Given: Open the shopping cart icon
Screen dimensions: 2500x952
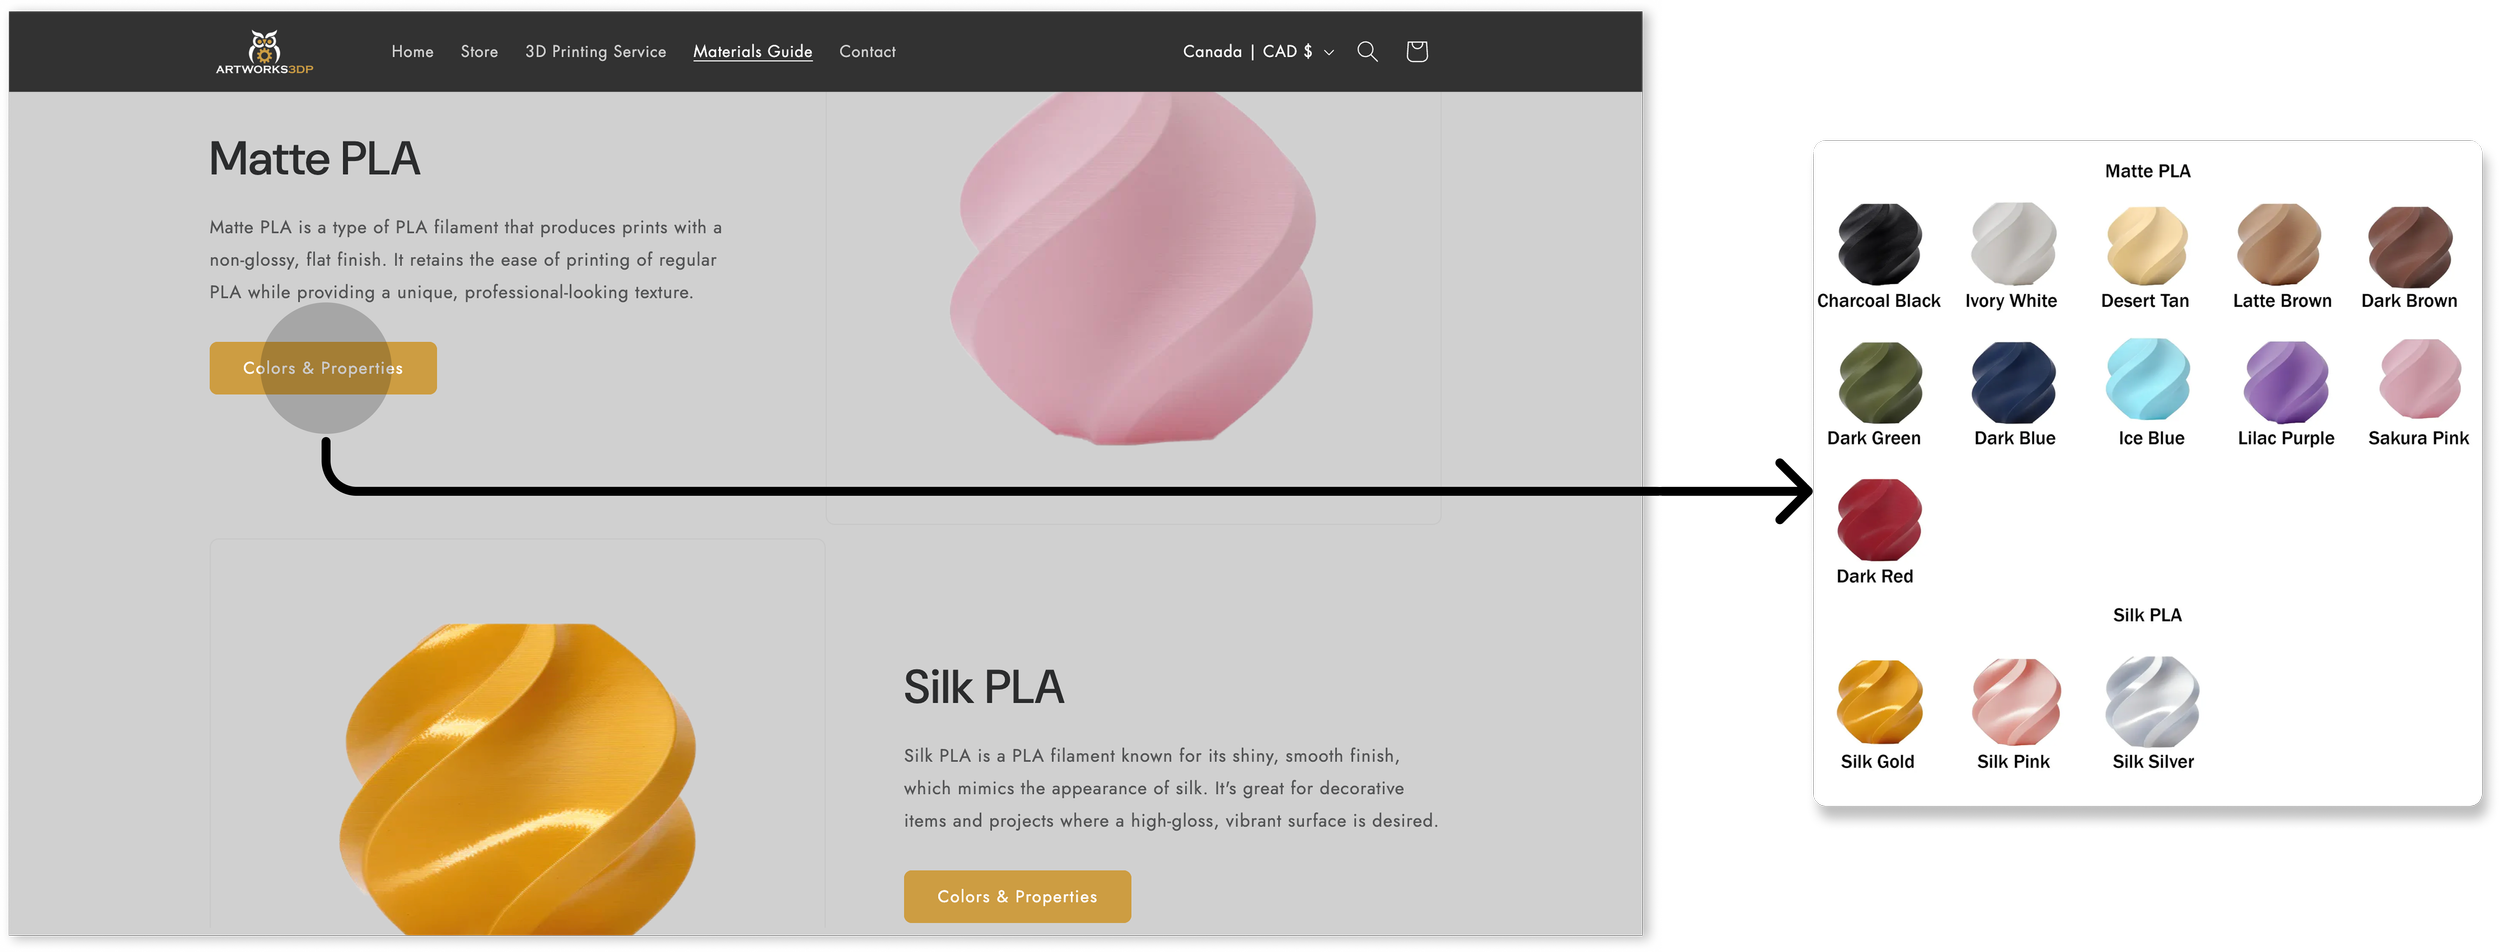Looking at the screenshot, I should click(x=1416, y=51).
